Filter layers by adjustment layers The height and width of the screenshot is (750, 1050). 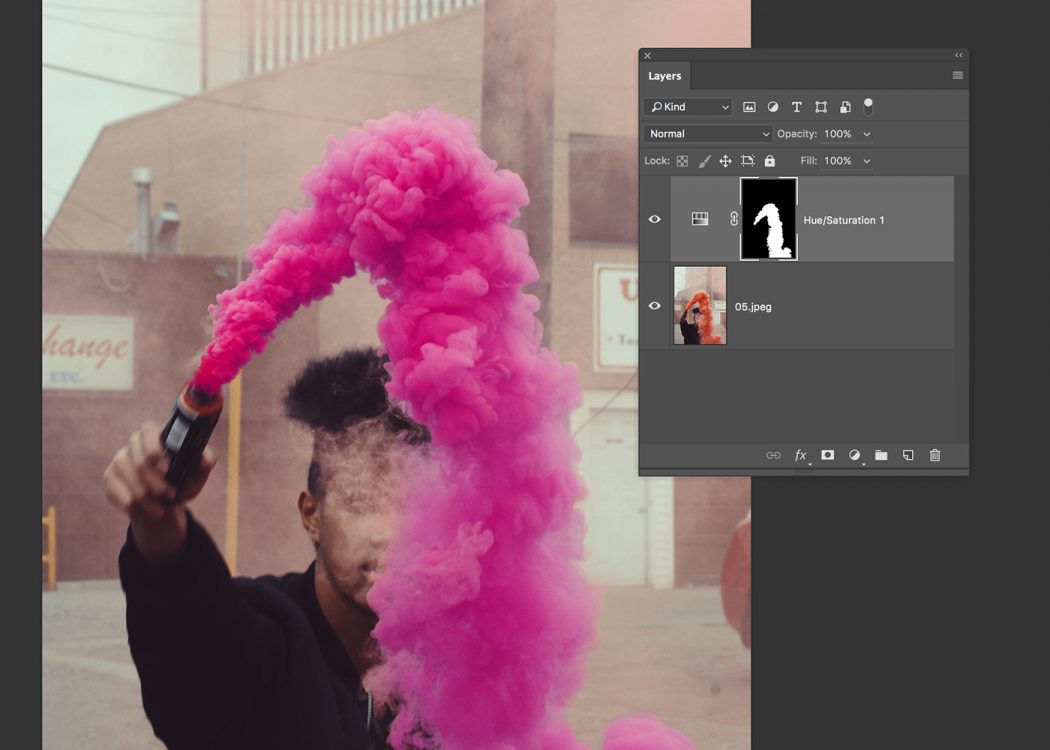pyautogui.click(x=773, y=107)
